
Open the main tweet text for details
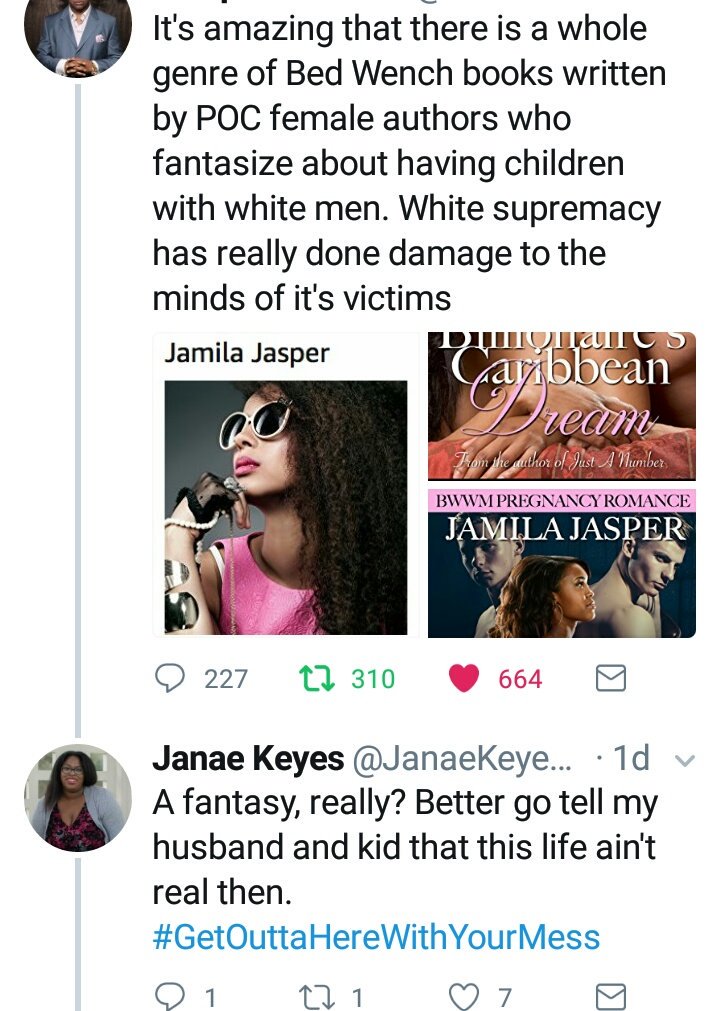409,163
